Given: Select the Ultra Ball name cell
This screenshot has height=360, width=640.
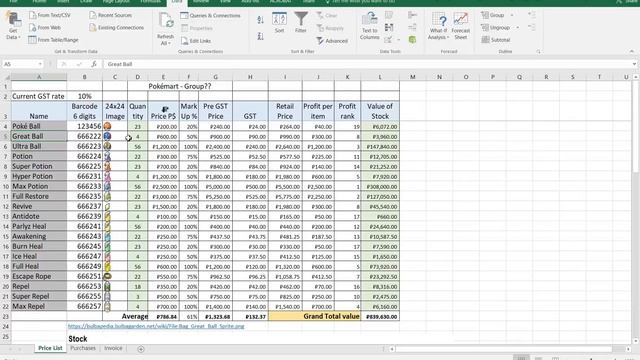Looking at the screenshot, I should click(39, 147).
